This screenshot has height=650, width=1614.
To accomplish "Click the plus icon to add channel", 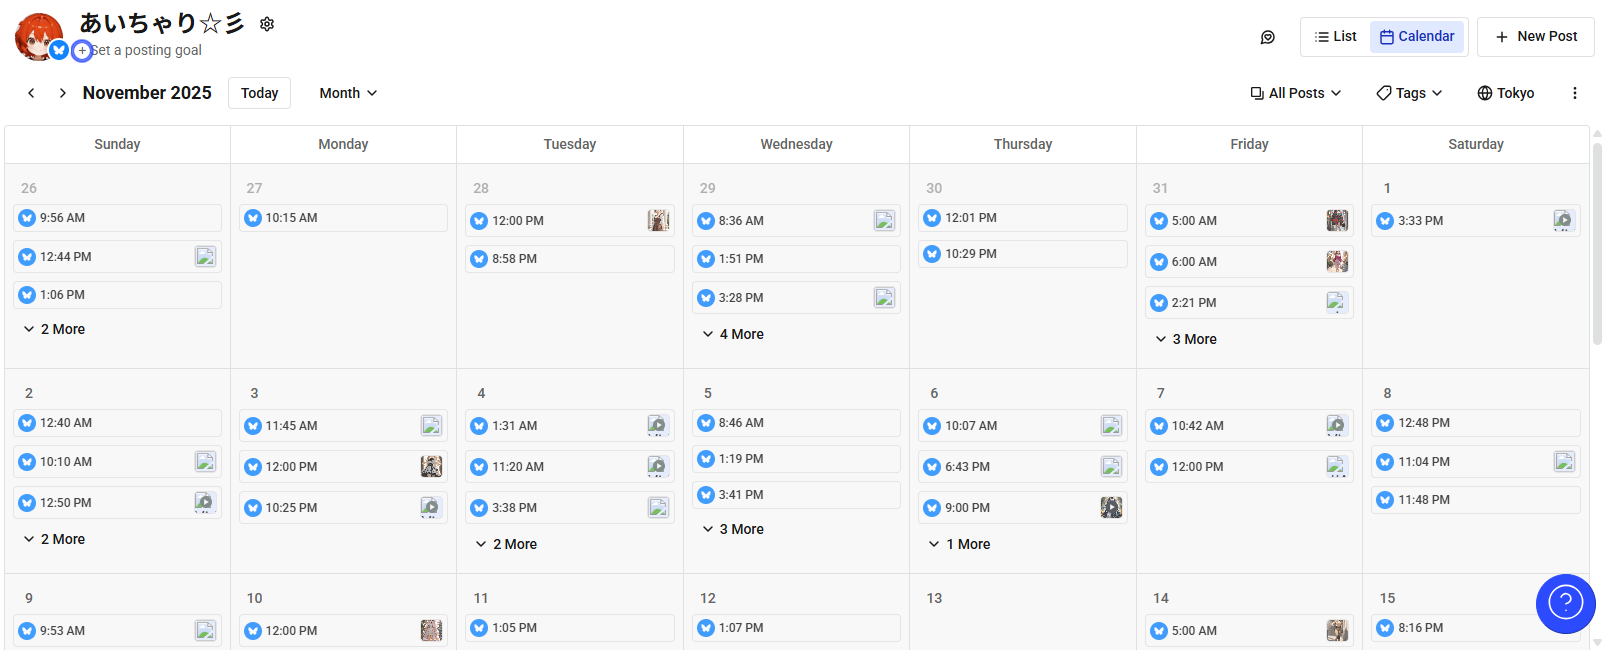I will point(82,51).
